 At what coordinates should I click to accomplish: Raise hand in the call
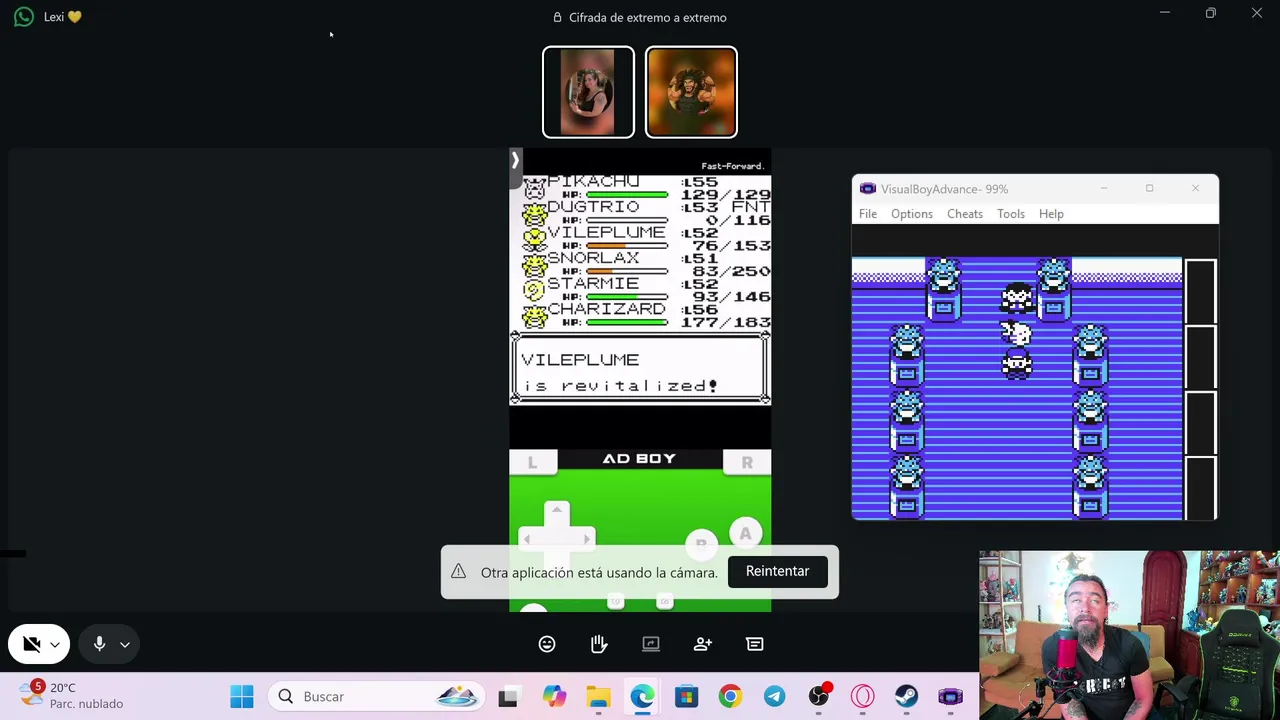click(599, 644)
